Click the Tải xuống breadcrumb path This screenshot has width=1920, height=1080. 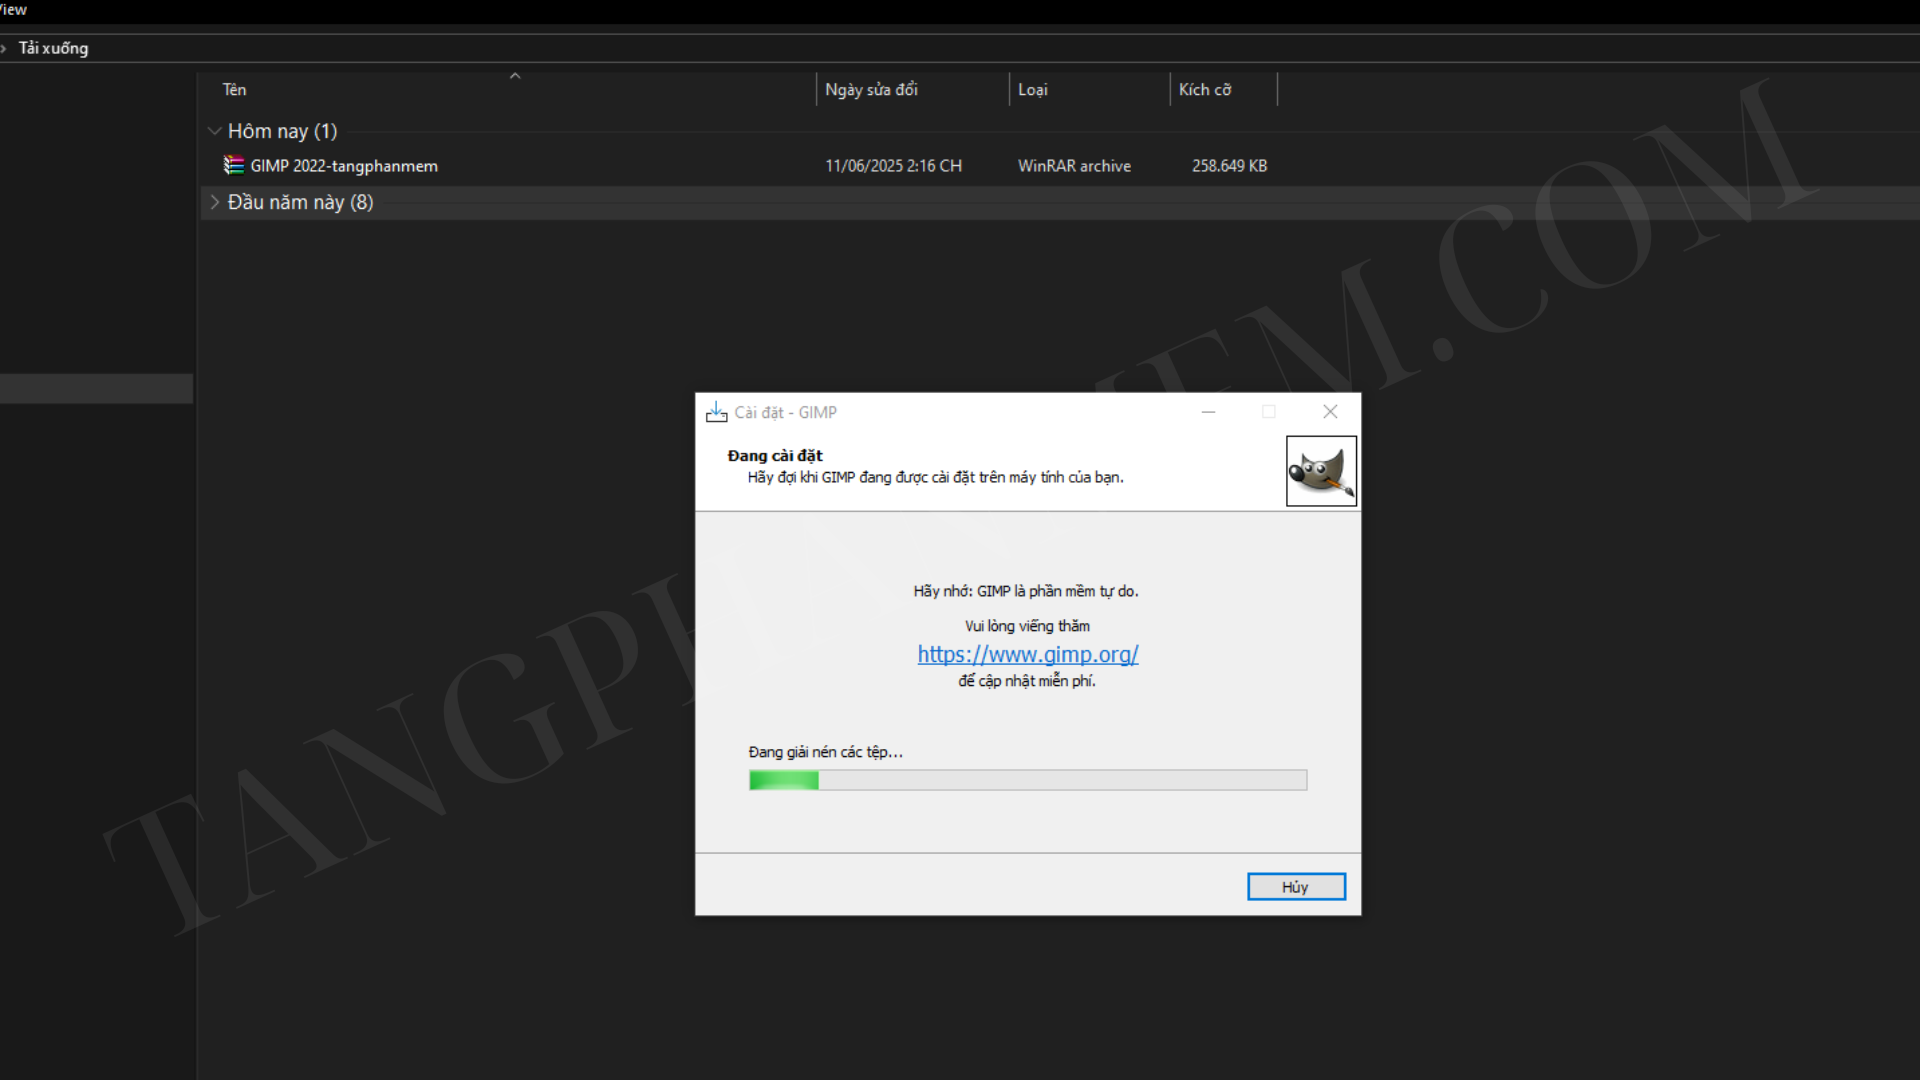click(53, 48)
